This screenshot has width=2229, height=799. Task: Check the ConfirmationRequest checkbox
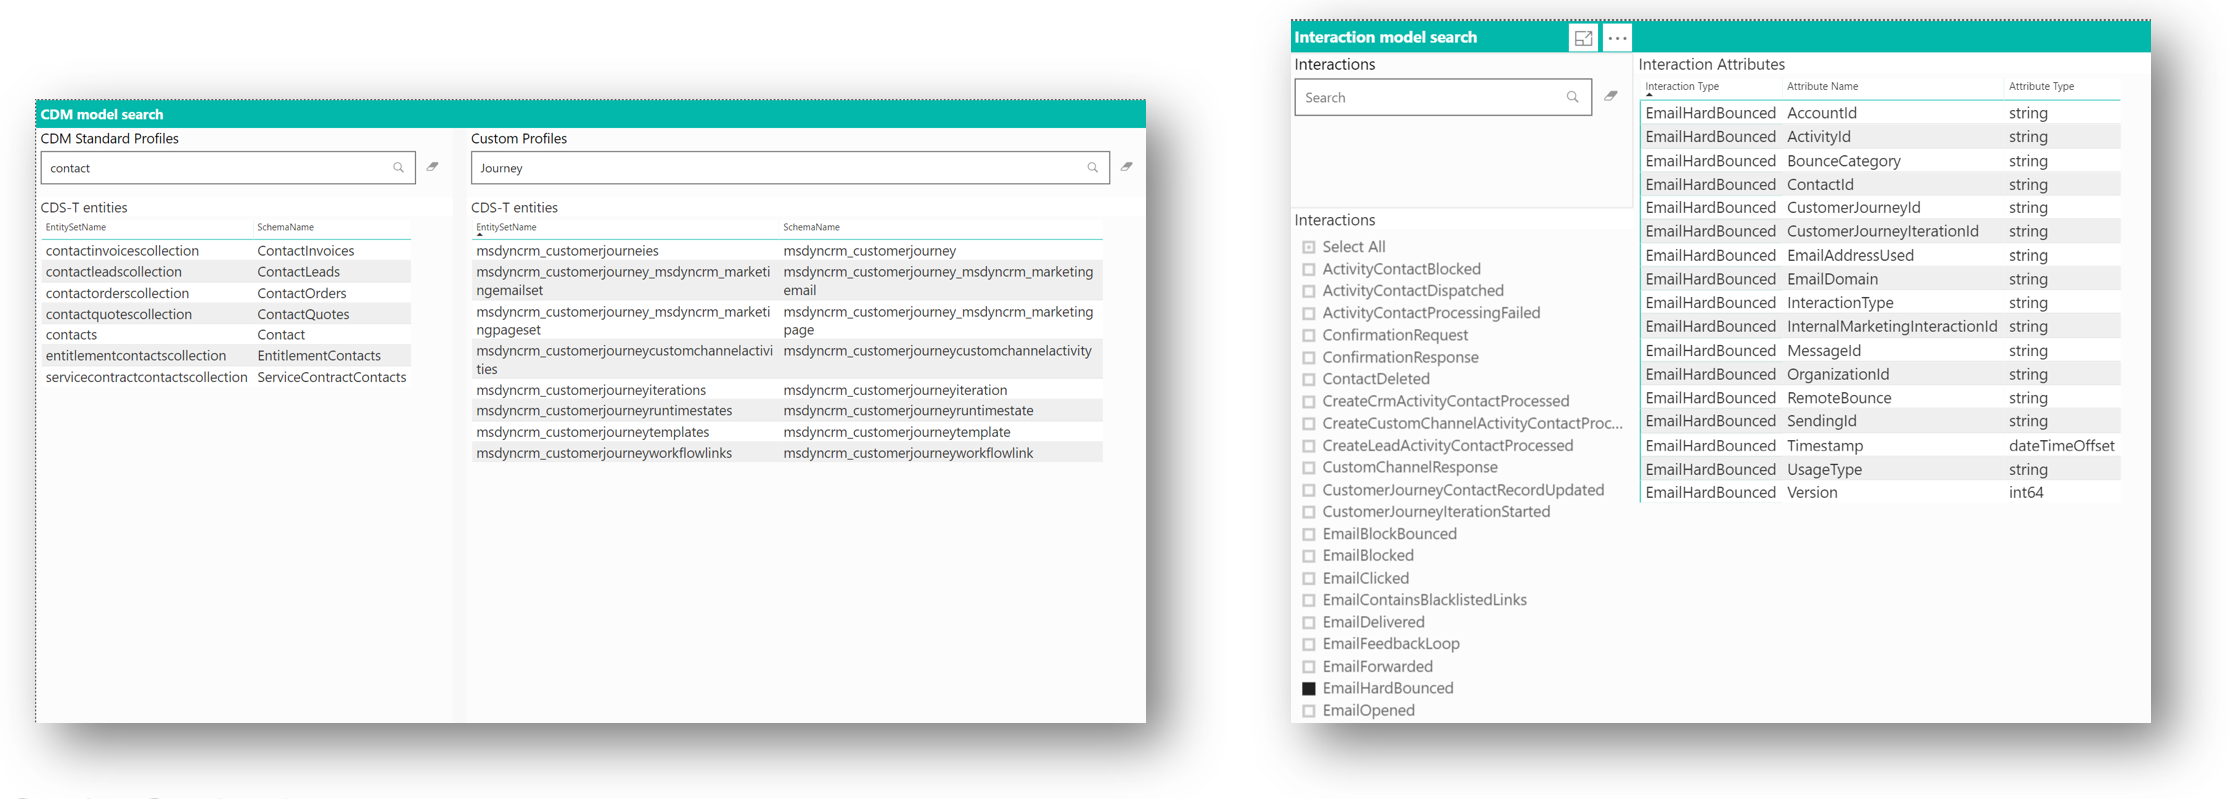[1309, 335]
